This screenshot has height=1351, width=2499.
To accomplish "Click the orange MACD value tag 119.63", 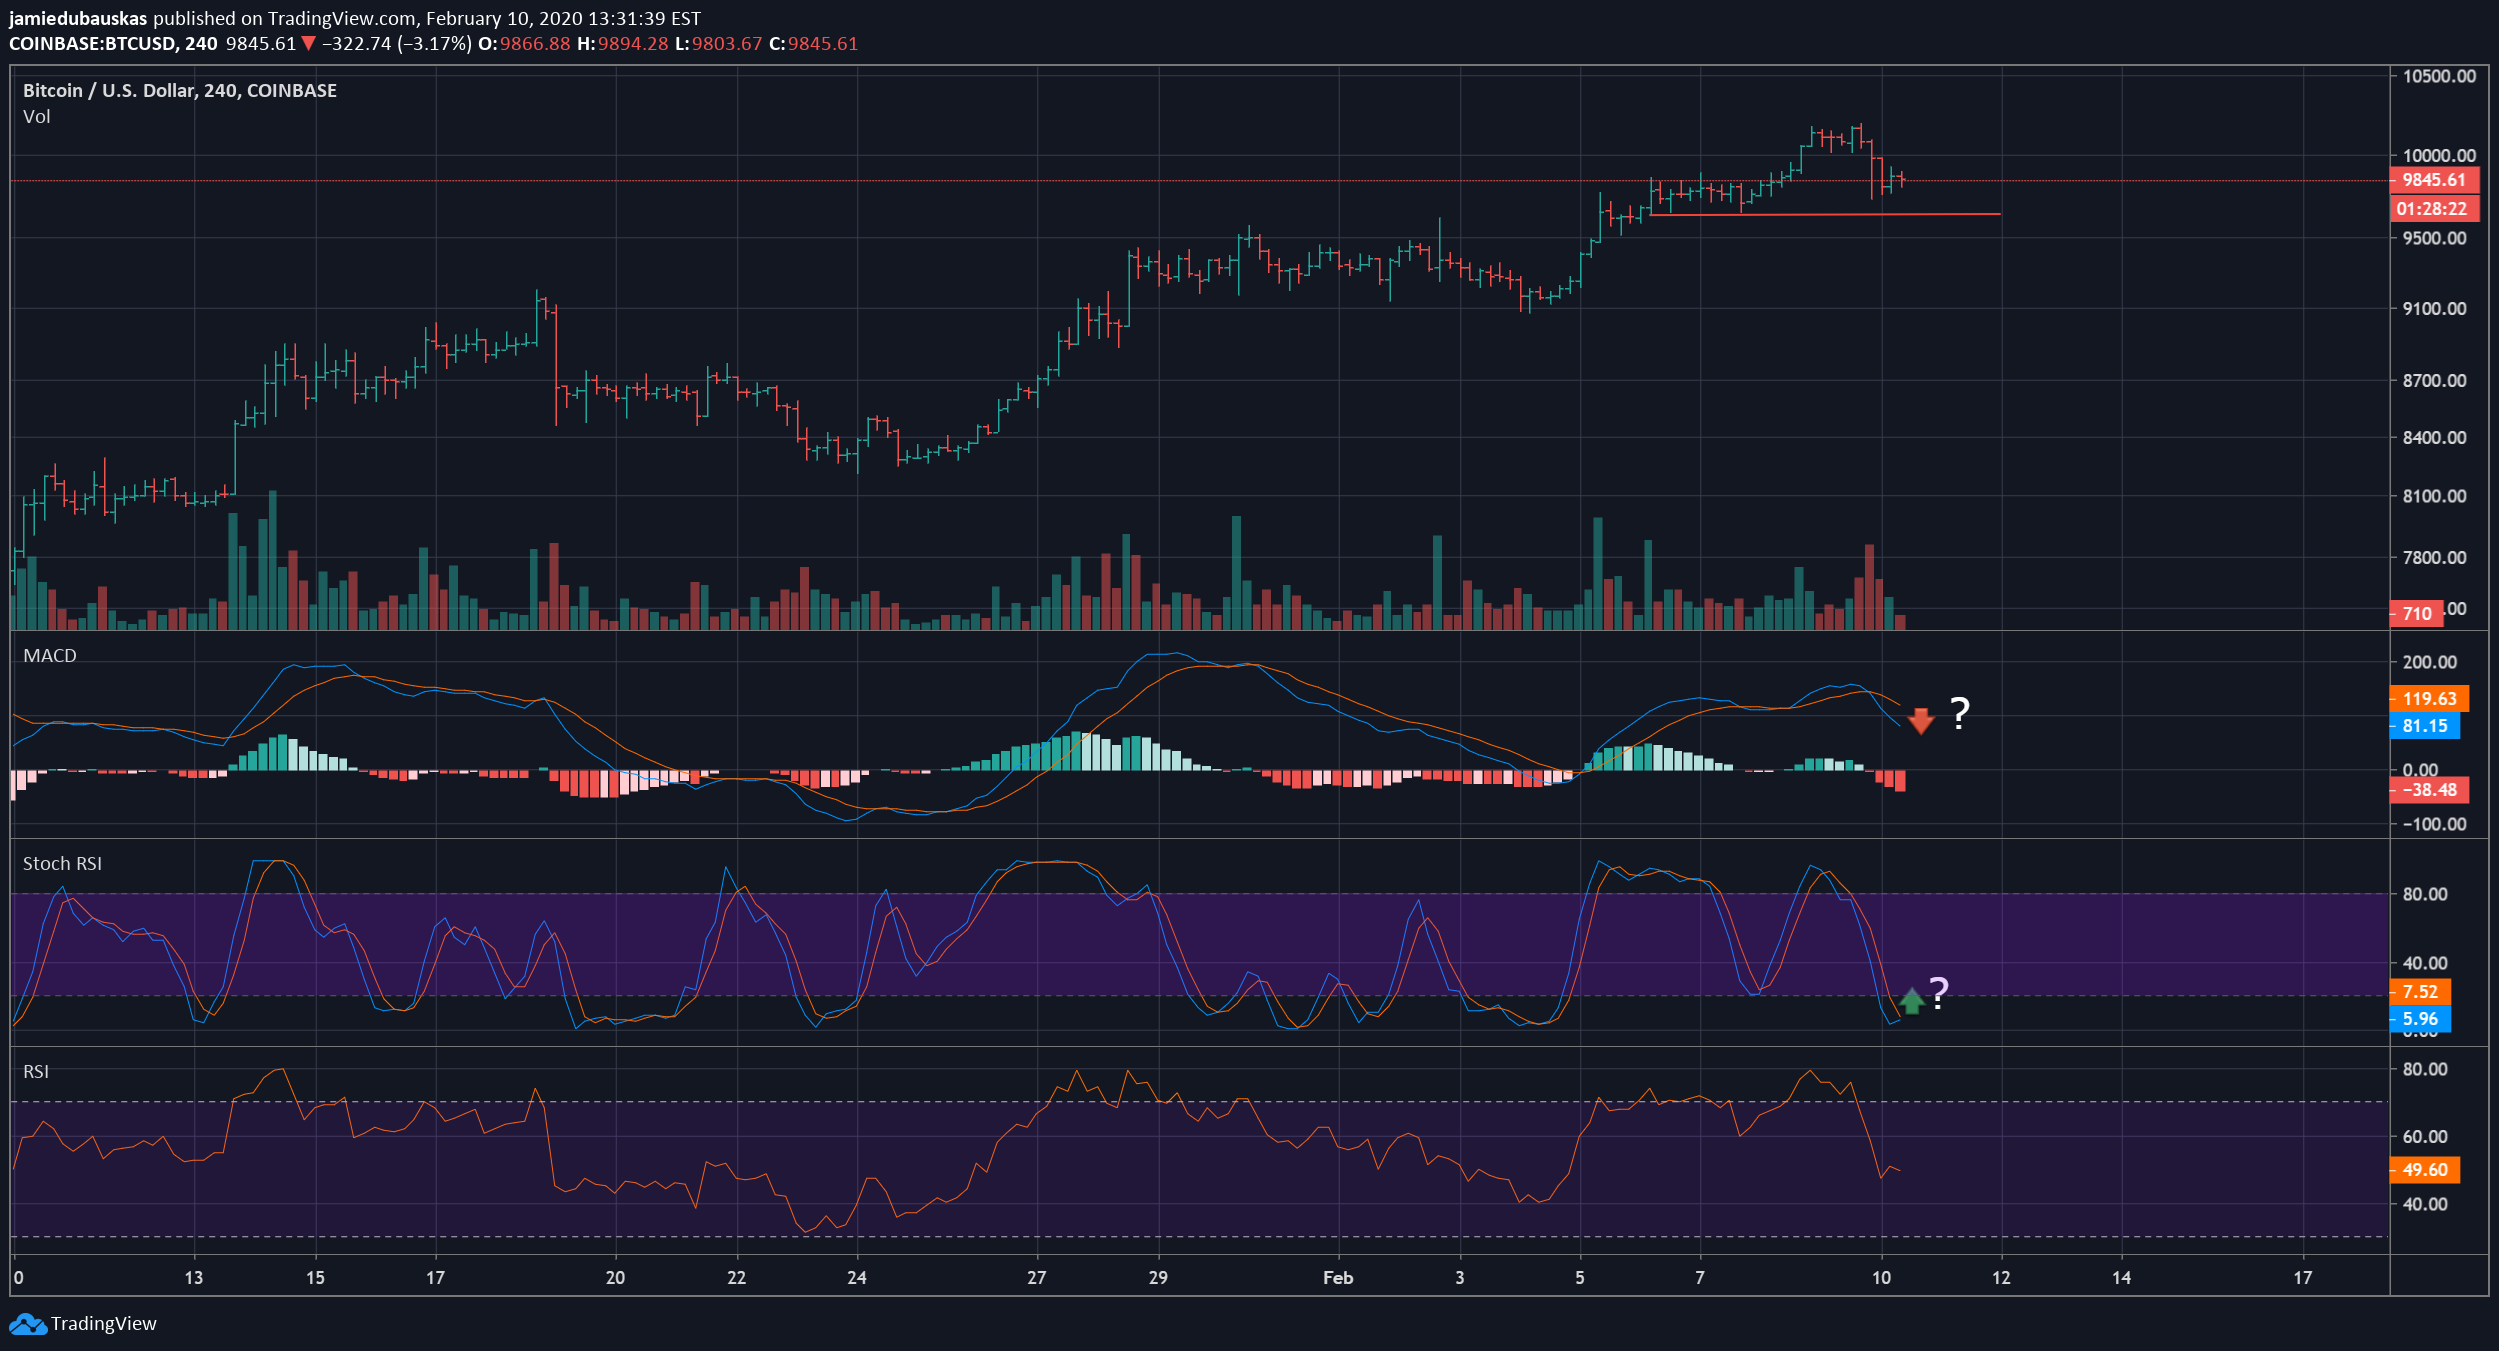I will coord(2429,699).
